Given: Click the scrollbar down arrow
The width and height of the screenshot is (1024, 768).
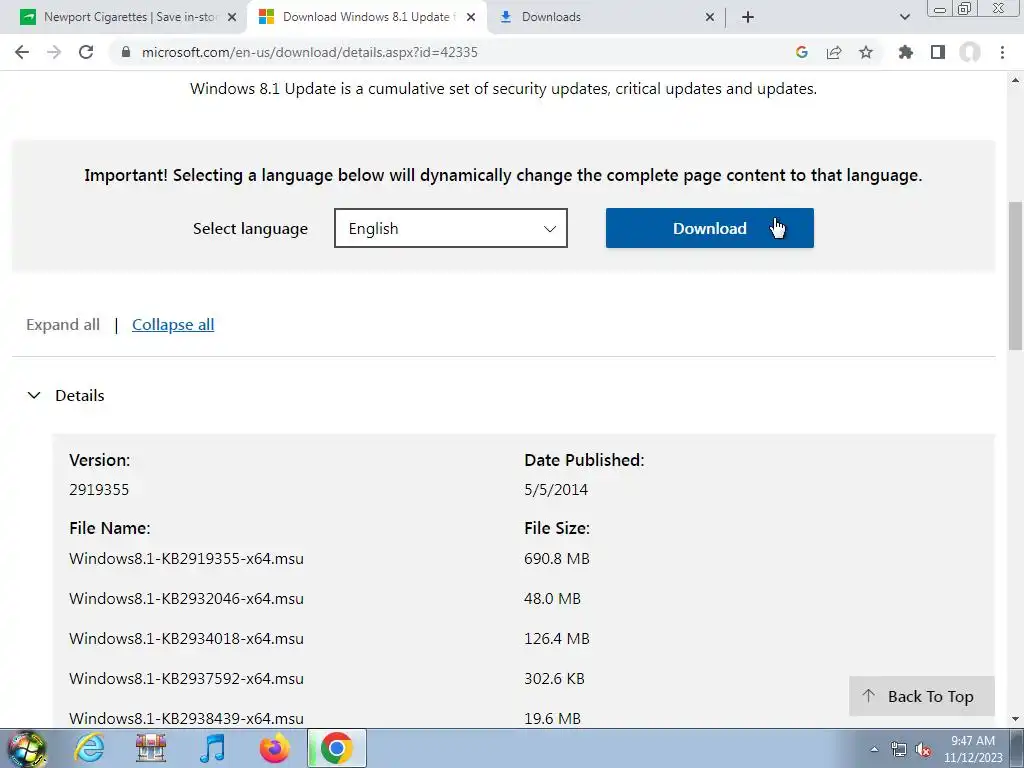Looking at the screenshot, I should [1016, 719].
